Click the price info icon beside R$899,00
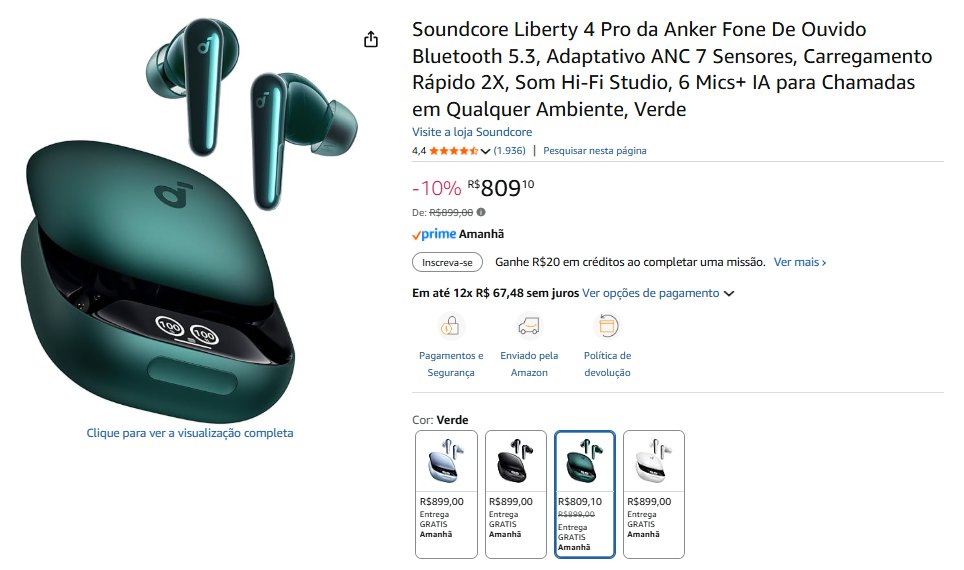964x570 pixels. coord(481,212)
